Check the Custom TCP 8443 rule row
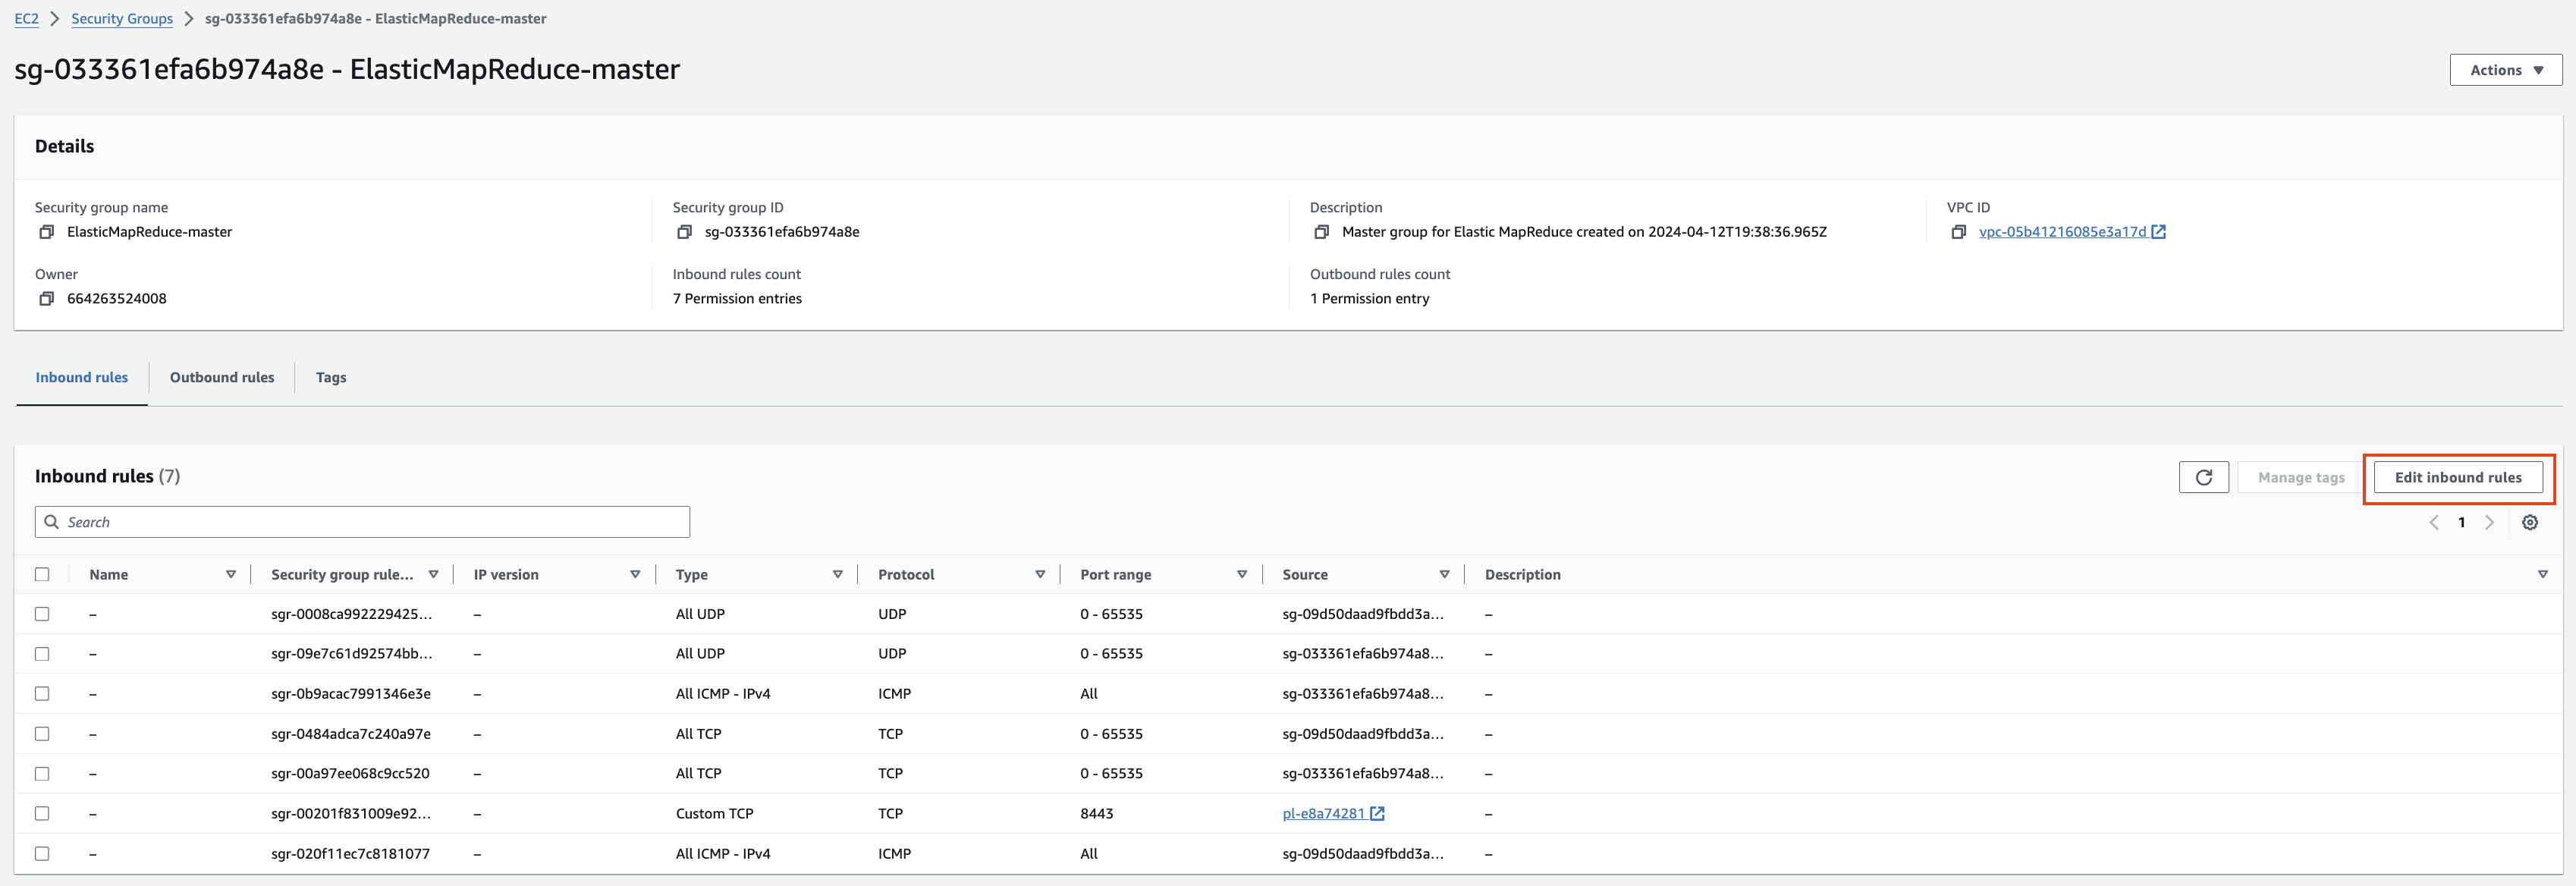The width and height of the screenshot is (2576, 886). pyautogui.click(x=42, y=814)
